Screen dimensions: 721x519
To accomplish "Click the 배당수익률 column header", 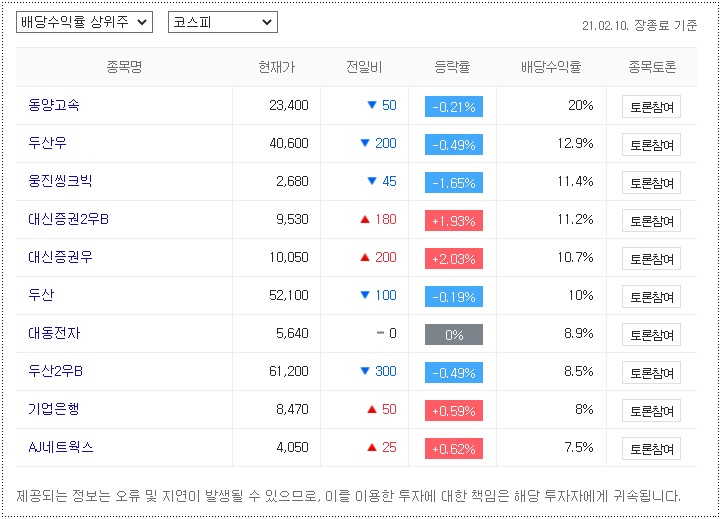I will point(551,67).
